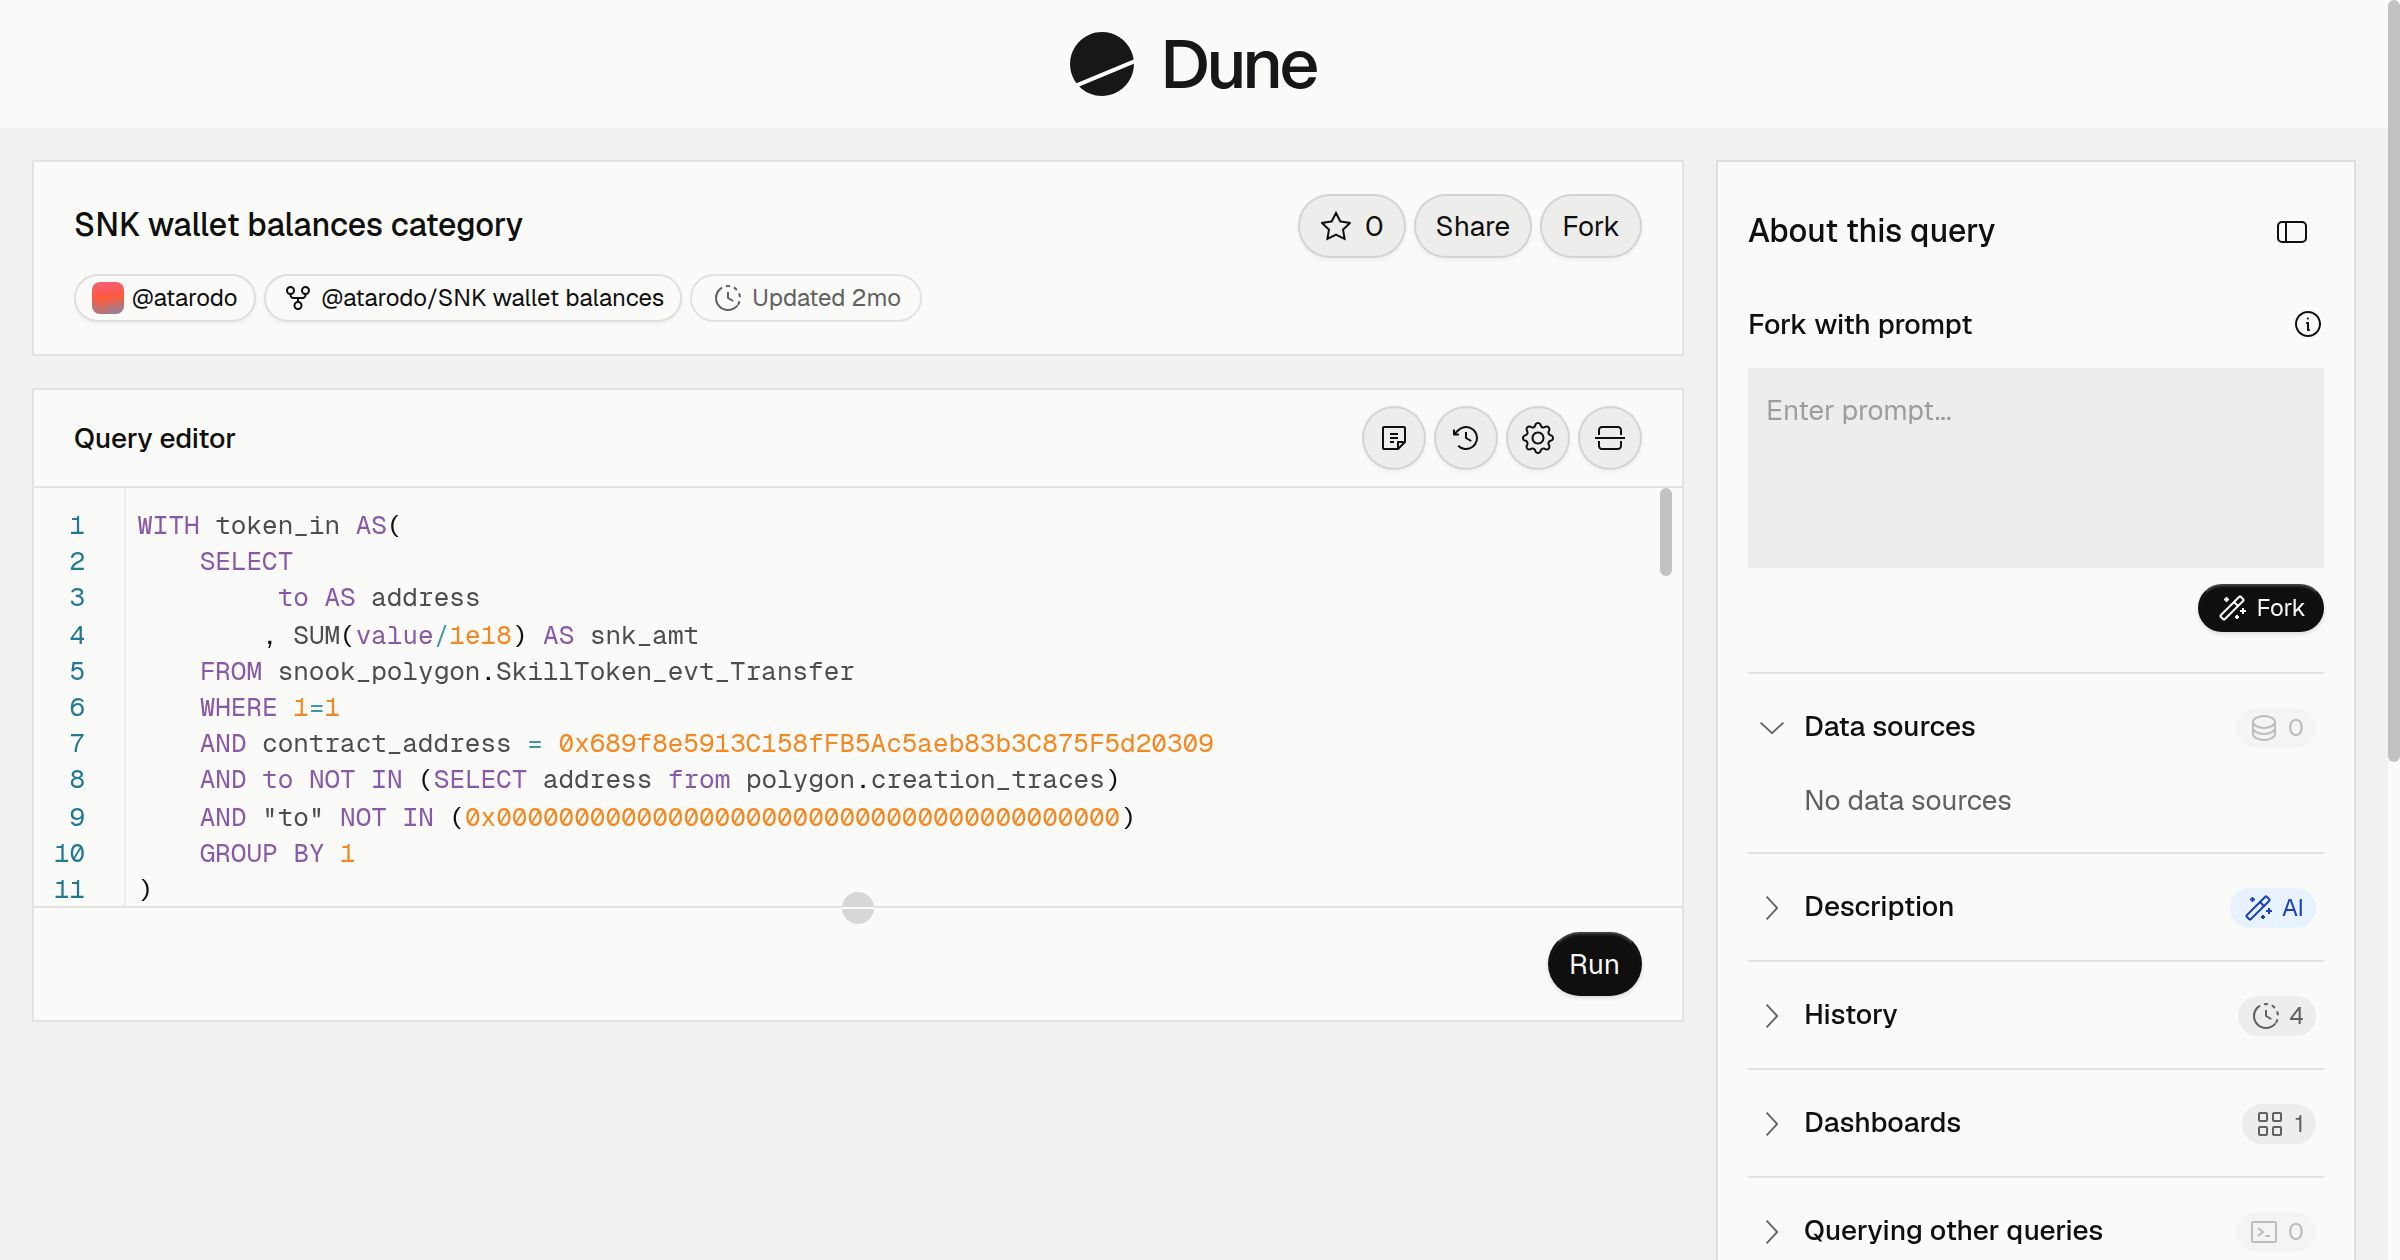
Task: Click the query editor vertical scrollbar
Action: pos(1665,532)
